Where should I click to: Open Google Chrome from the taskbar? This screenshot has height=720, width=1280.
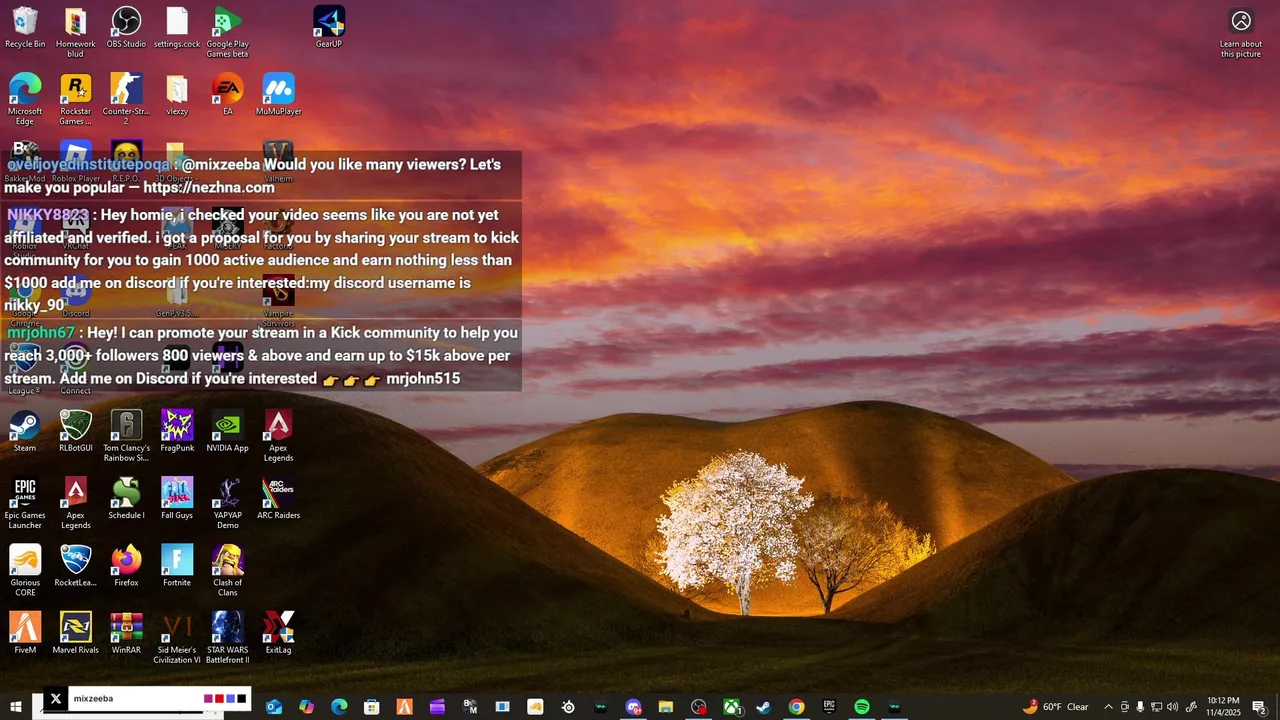click(796, 707)
